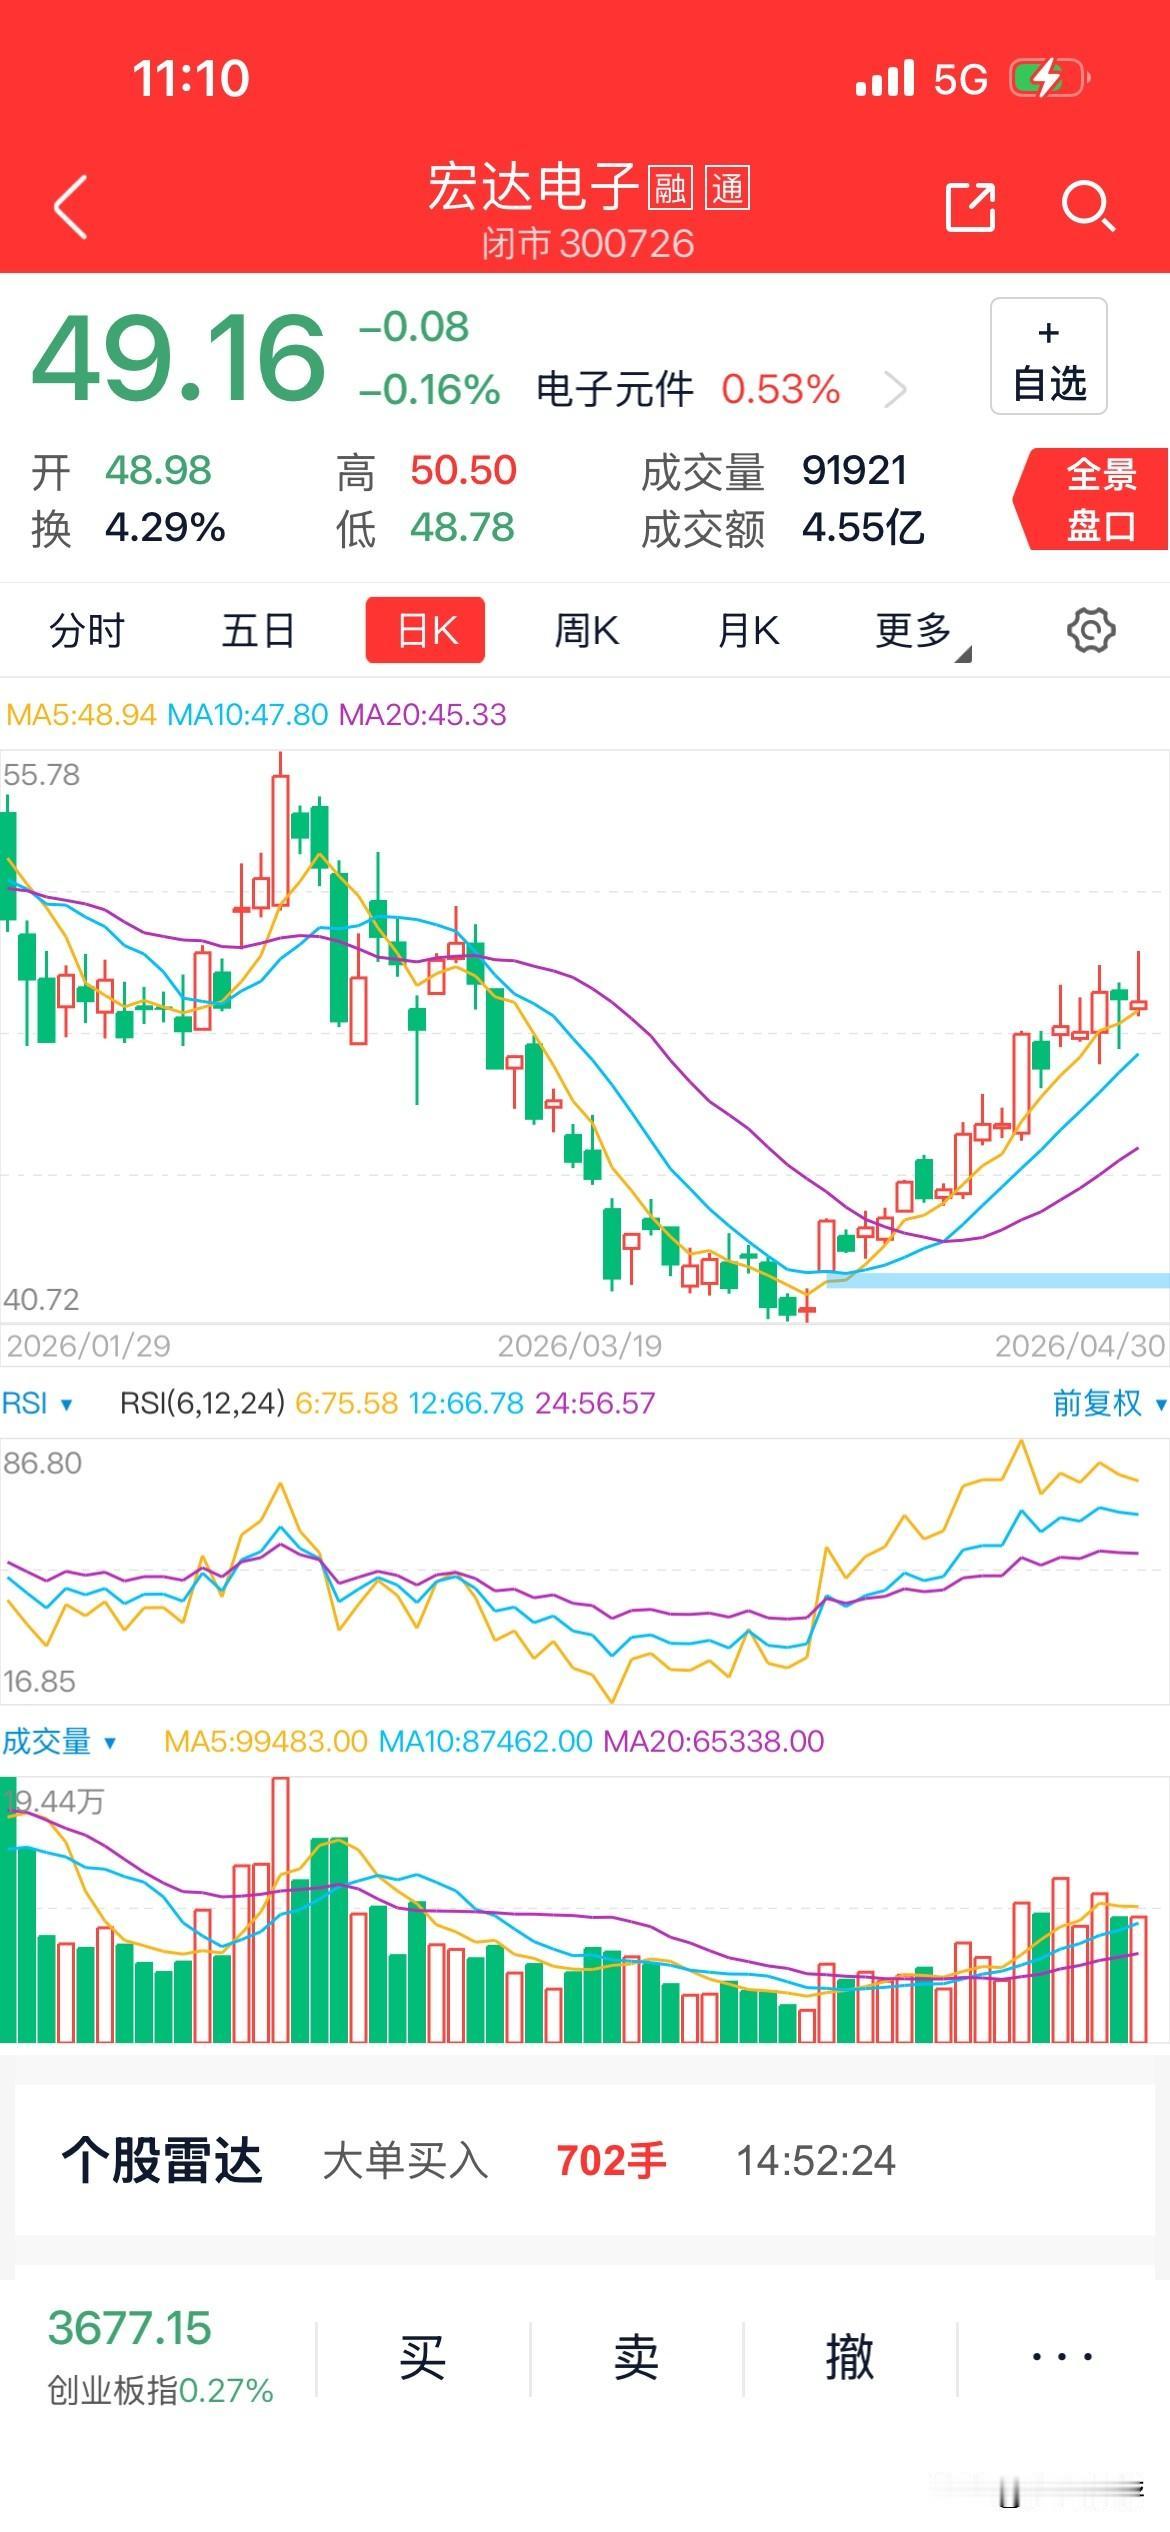The height and width of the screenshot is (2532, 1170).
Task: Open the 前复权 adjustment dropdown
Action: 1109,1403
